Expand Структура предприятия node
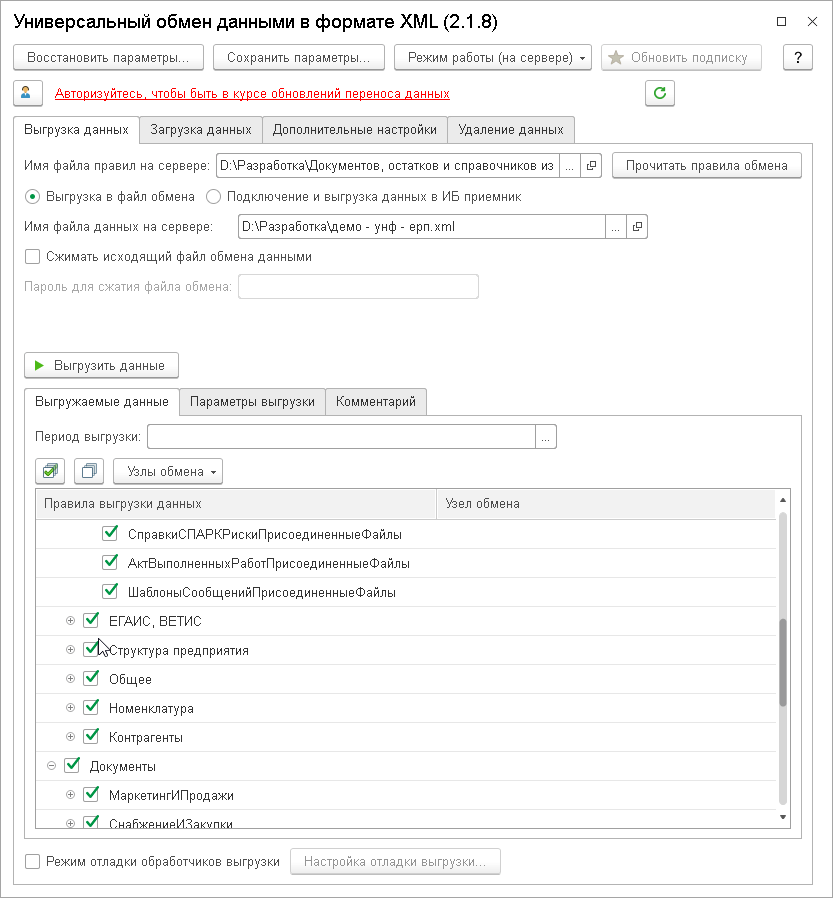 pyautogui.click(x=70, y=649)
